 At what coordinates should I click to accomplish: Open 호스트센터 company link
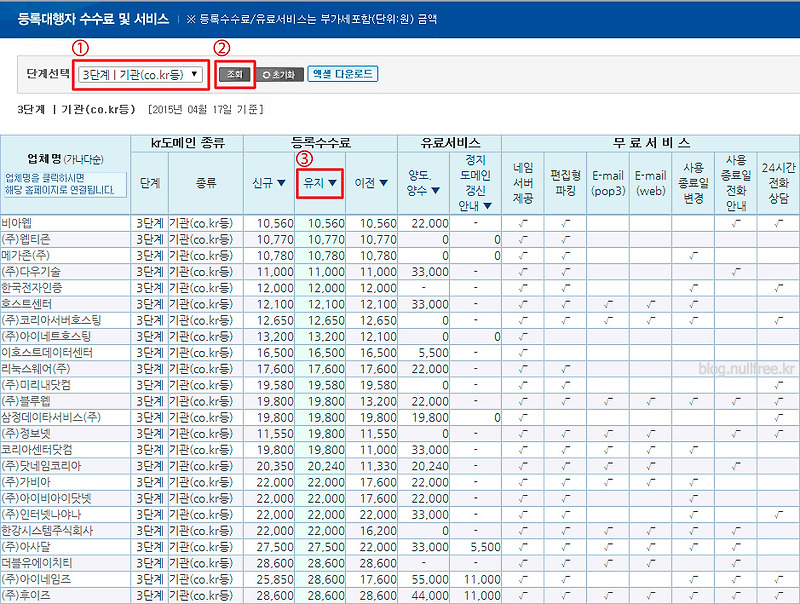(27, 304)
